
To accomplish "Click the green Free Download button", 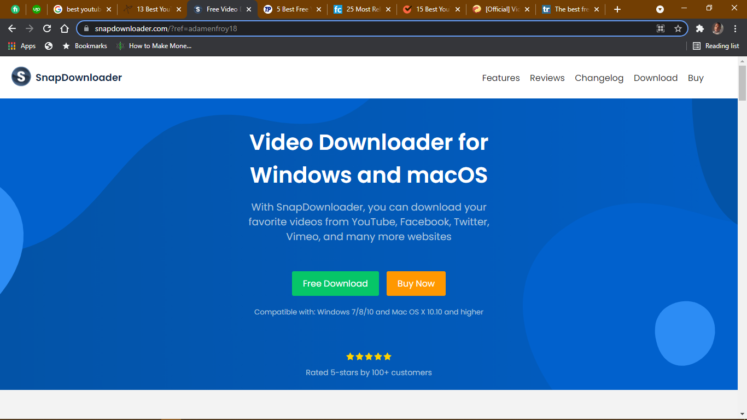I will coord(335,283).
